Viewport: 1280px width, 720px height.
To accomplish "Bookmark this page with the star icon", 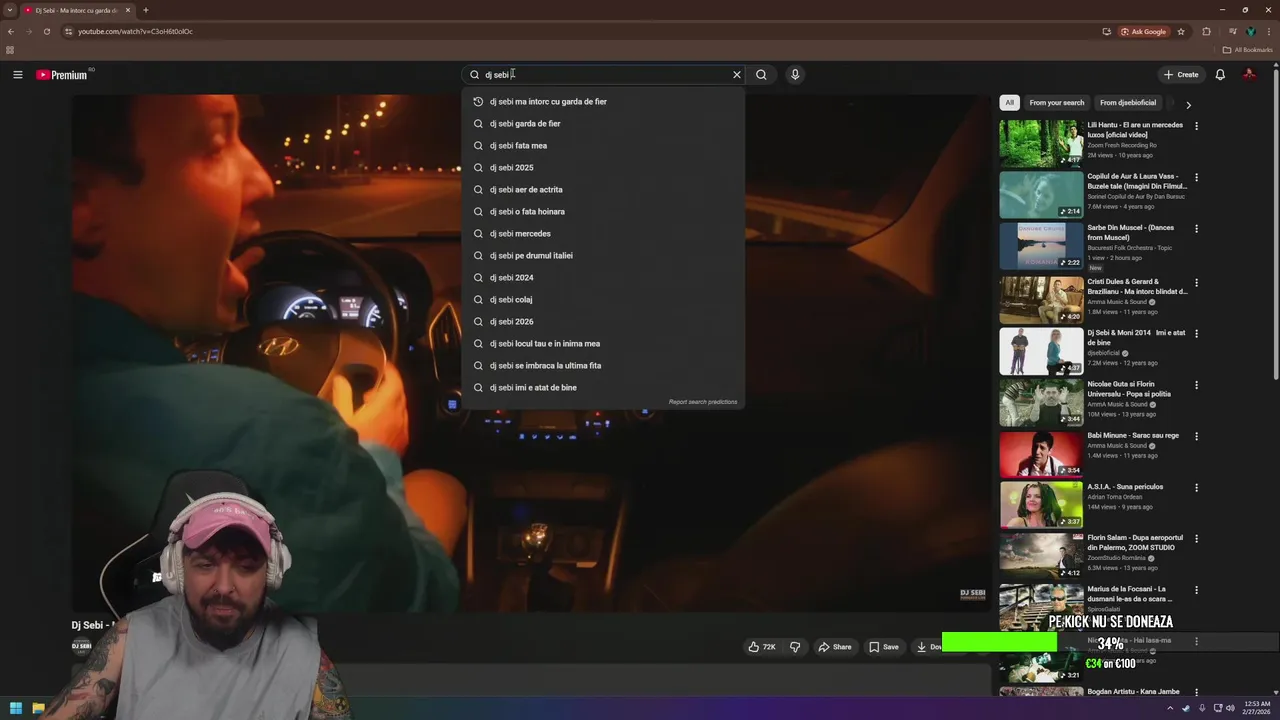I will [1181, 31].
